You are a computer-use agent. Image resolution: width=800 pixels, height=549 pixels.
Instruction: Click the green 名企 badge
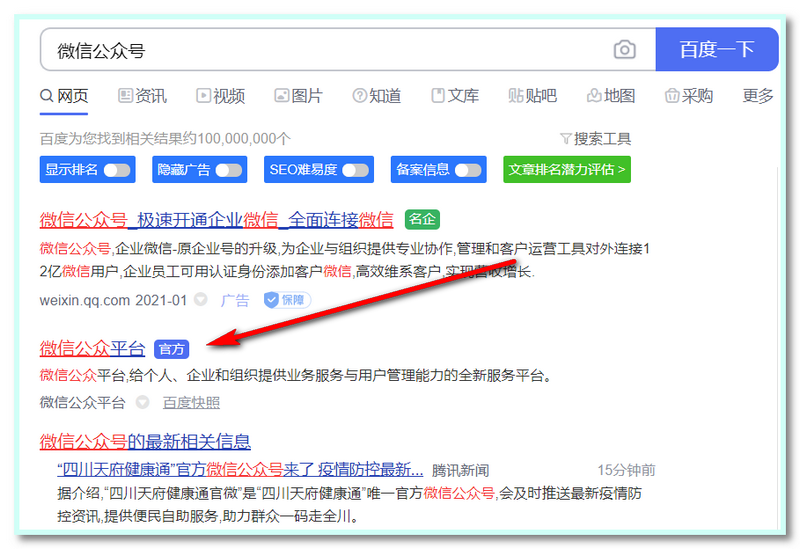(x=422, y=219)
